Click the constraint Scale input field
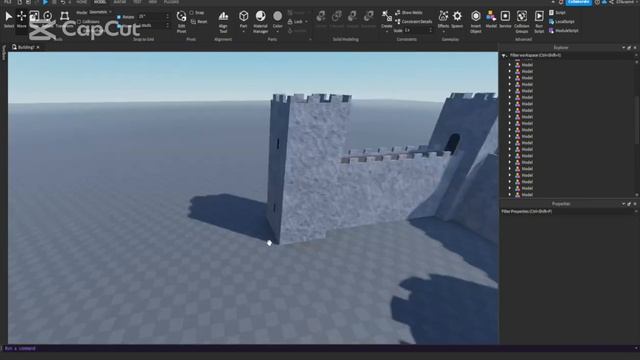The height and width of the screenshot is (360, 640). [418, 31]
